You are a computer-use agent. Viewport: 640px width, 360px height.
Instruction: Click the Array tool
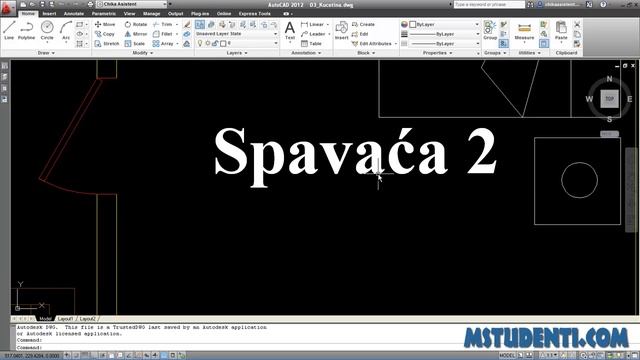(x=163, y=43)
